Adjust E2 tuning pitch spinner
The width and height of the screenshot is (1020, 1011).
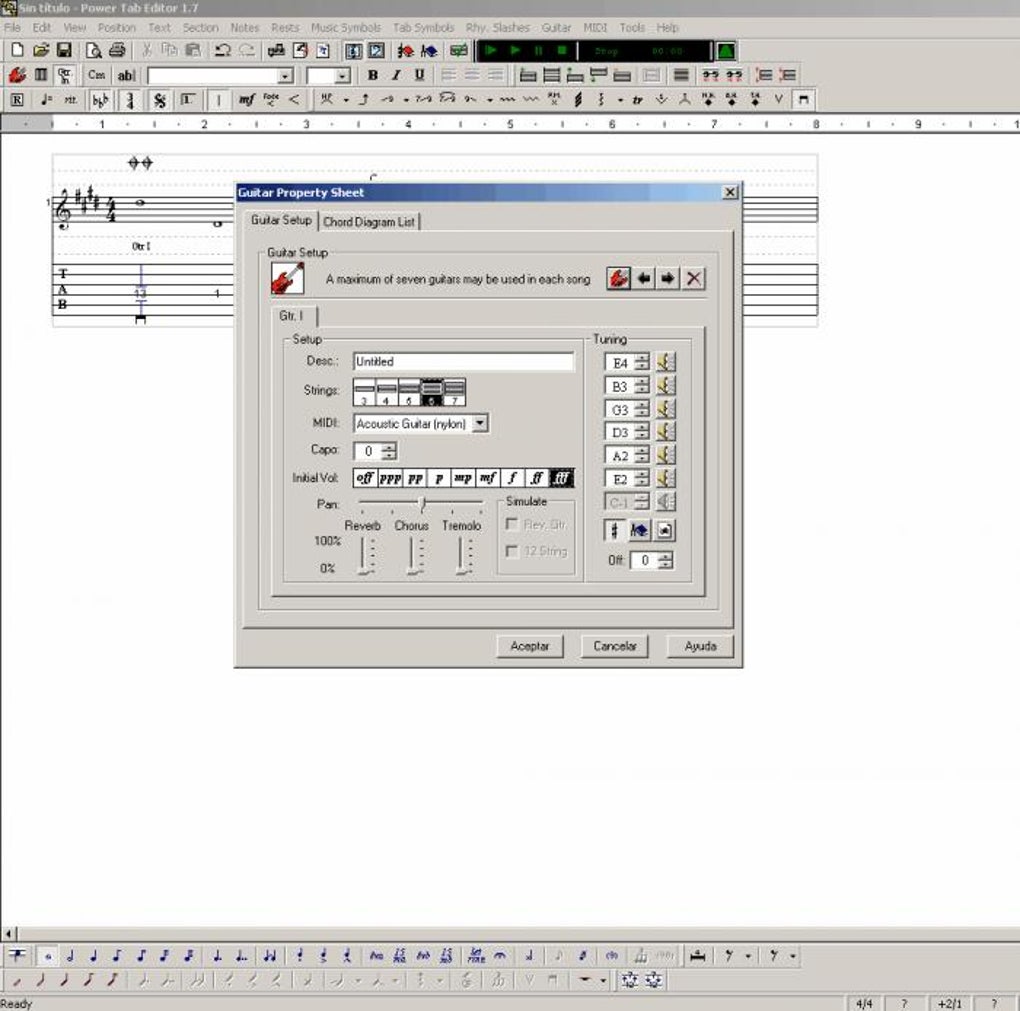pos(641,479)
